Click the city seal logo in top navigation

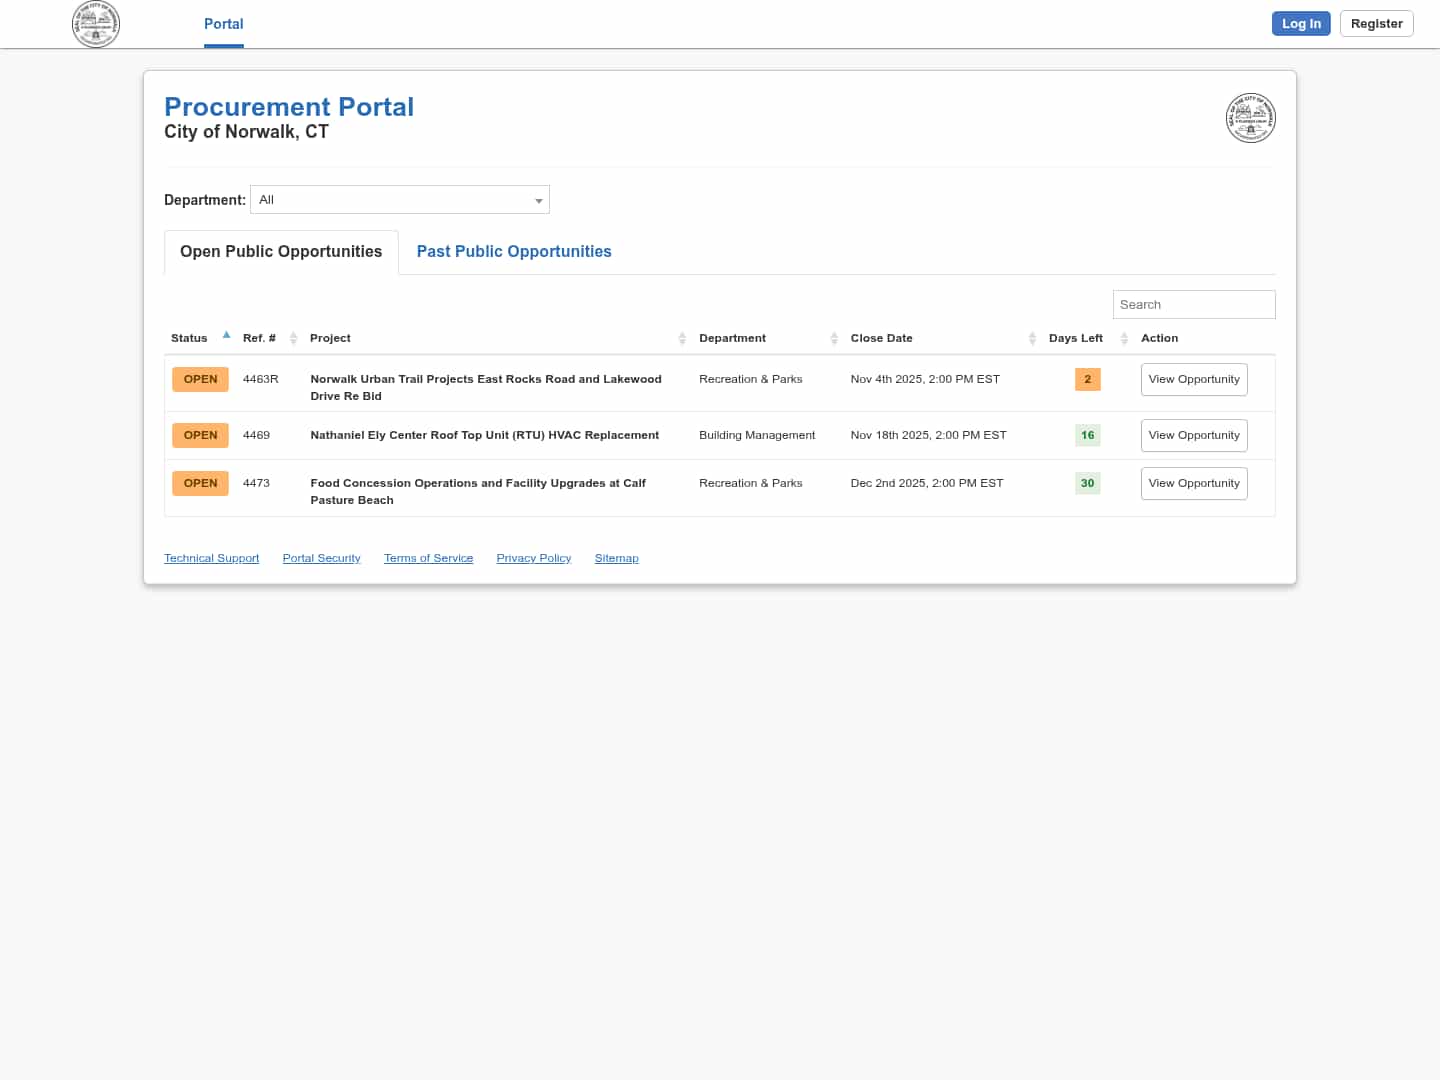96,24
